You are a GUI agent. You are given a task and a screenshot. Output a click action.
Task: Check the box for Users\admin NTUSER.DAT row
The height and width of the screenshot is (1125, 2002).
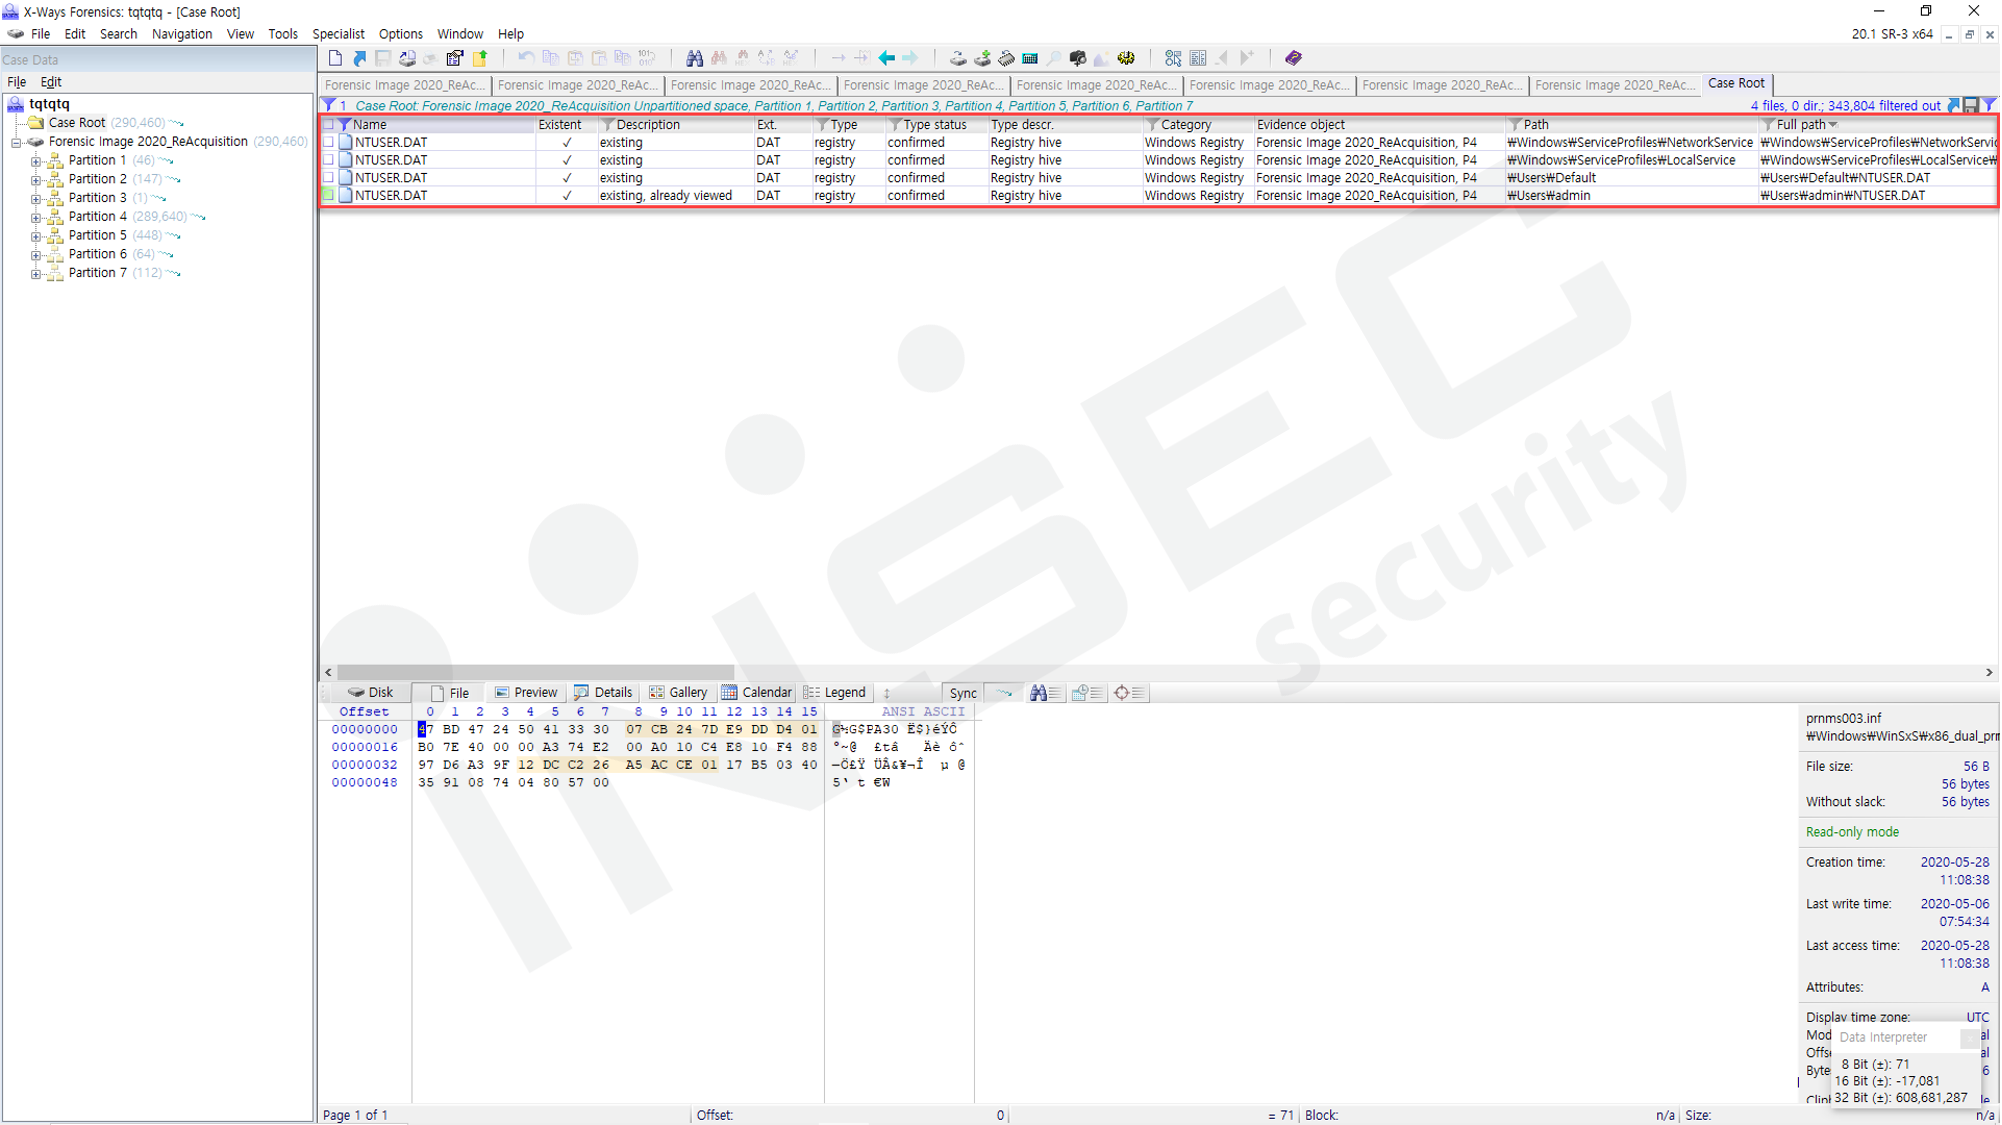pos(329,196)
